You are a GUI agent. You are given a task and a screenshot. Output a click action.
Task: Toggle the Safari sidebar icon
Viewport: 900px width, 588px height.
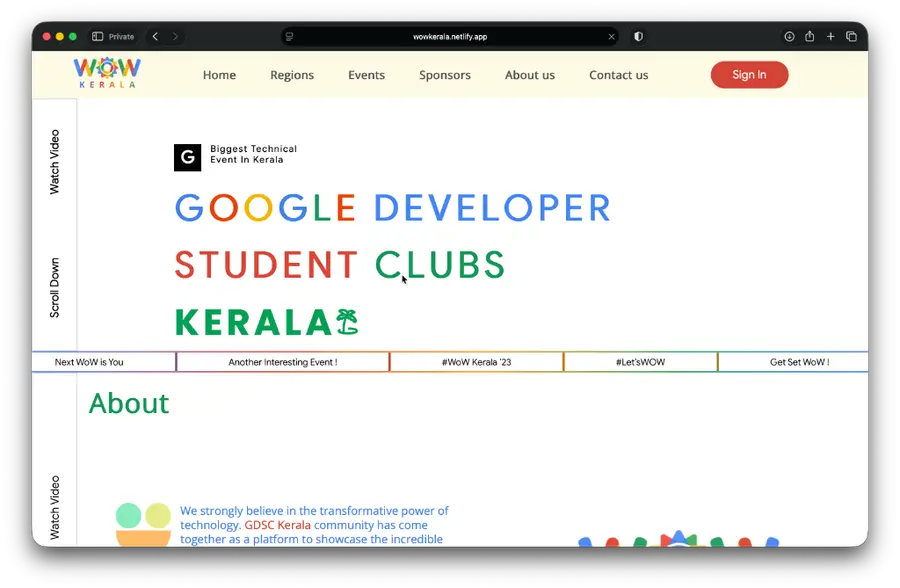[x=98, y=36]
